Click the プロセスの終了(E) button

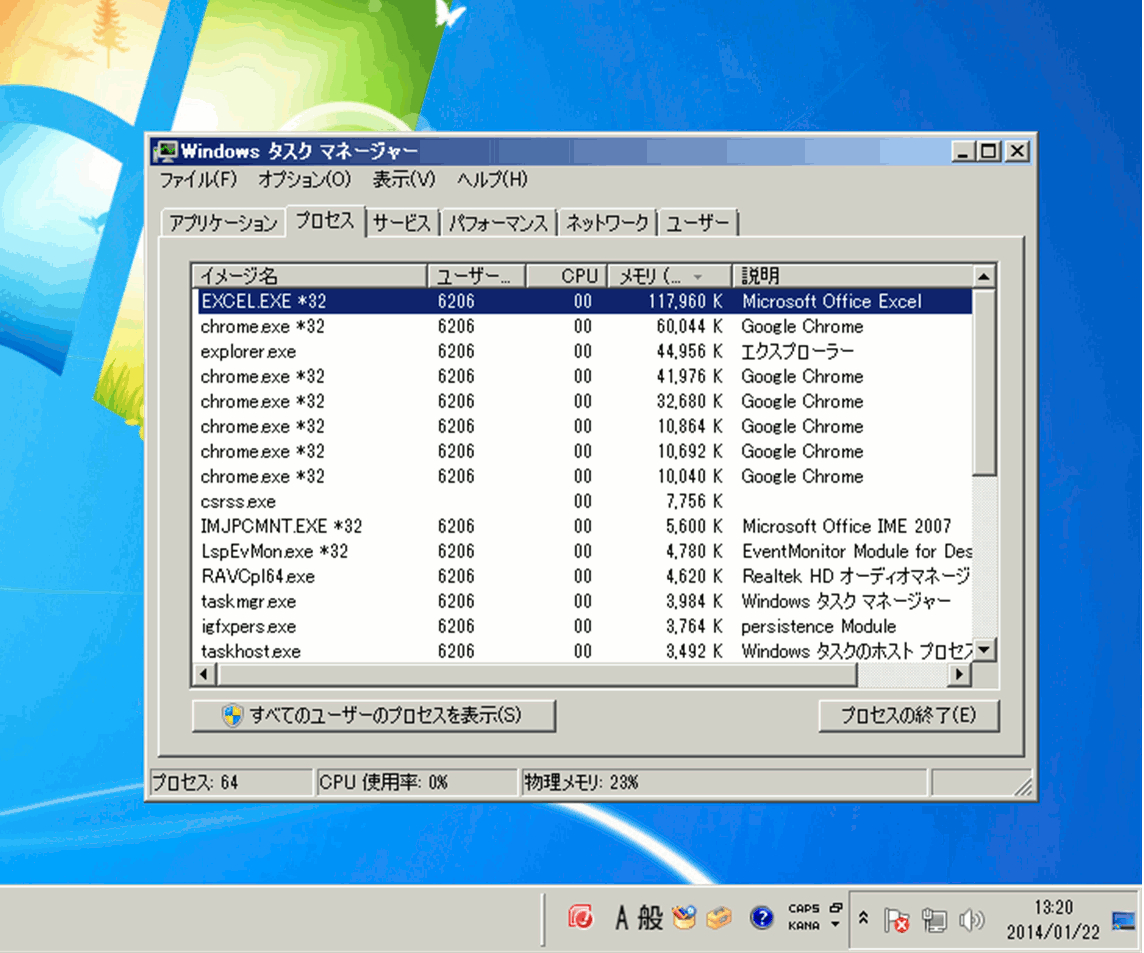(x=908, y=716)
